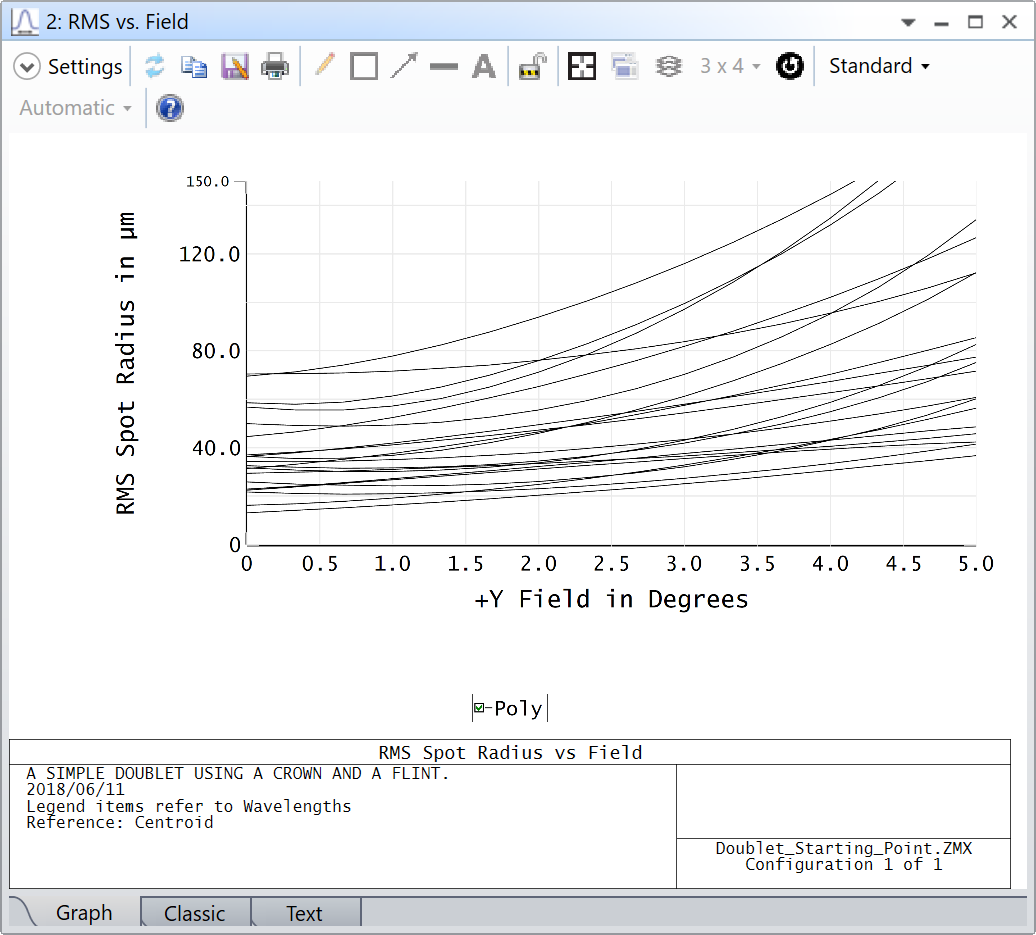
Task: Click the Refresh update icon
Action: (x=155, y=66)
